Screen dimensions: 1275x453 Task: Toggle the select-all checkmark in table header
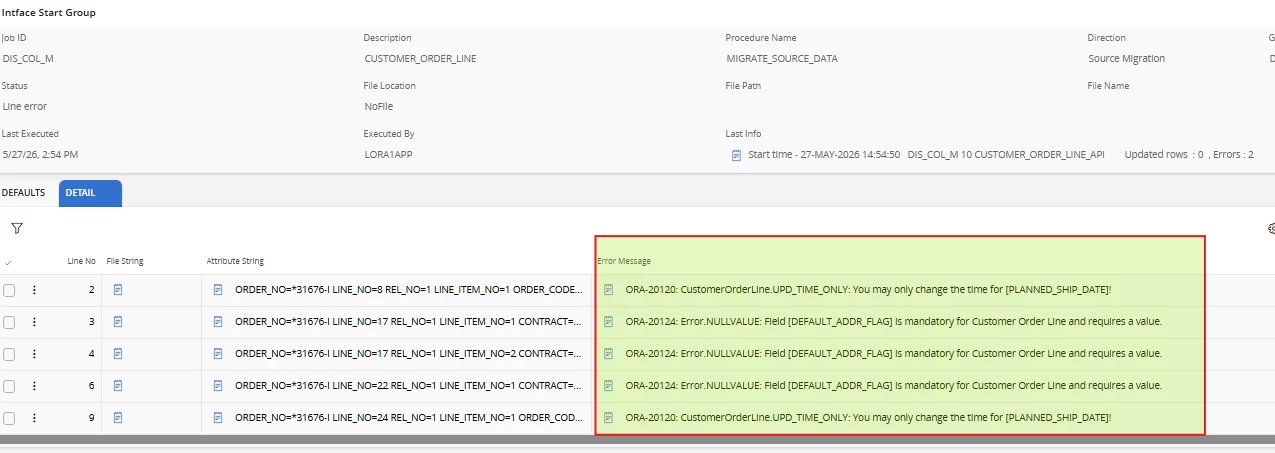pyautogui.click(x=9, y=262)
